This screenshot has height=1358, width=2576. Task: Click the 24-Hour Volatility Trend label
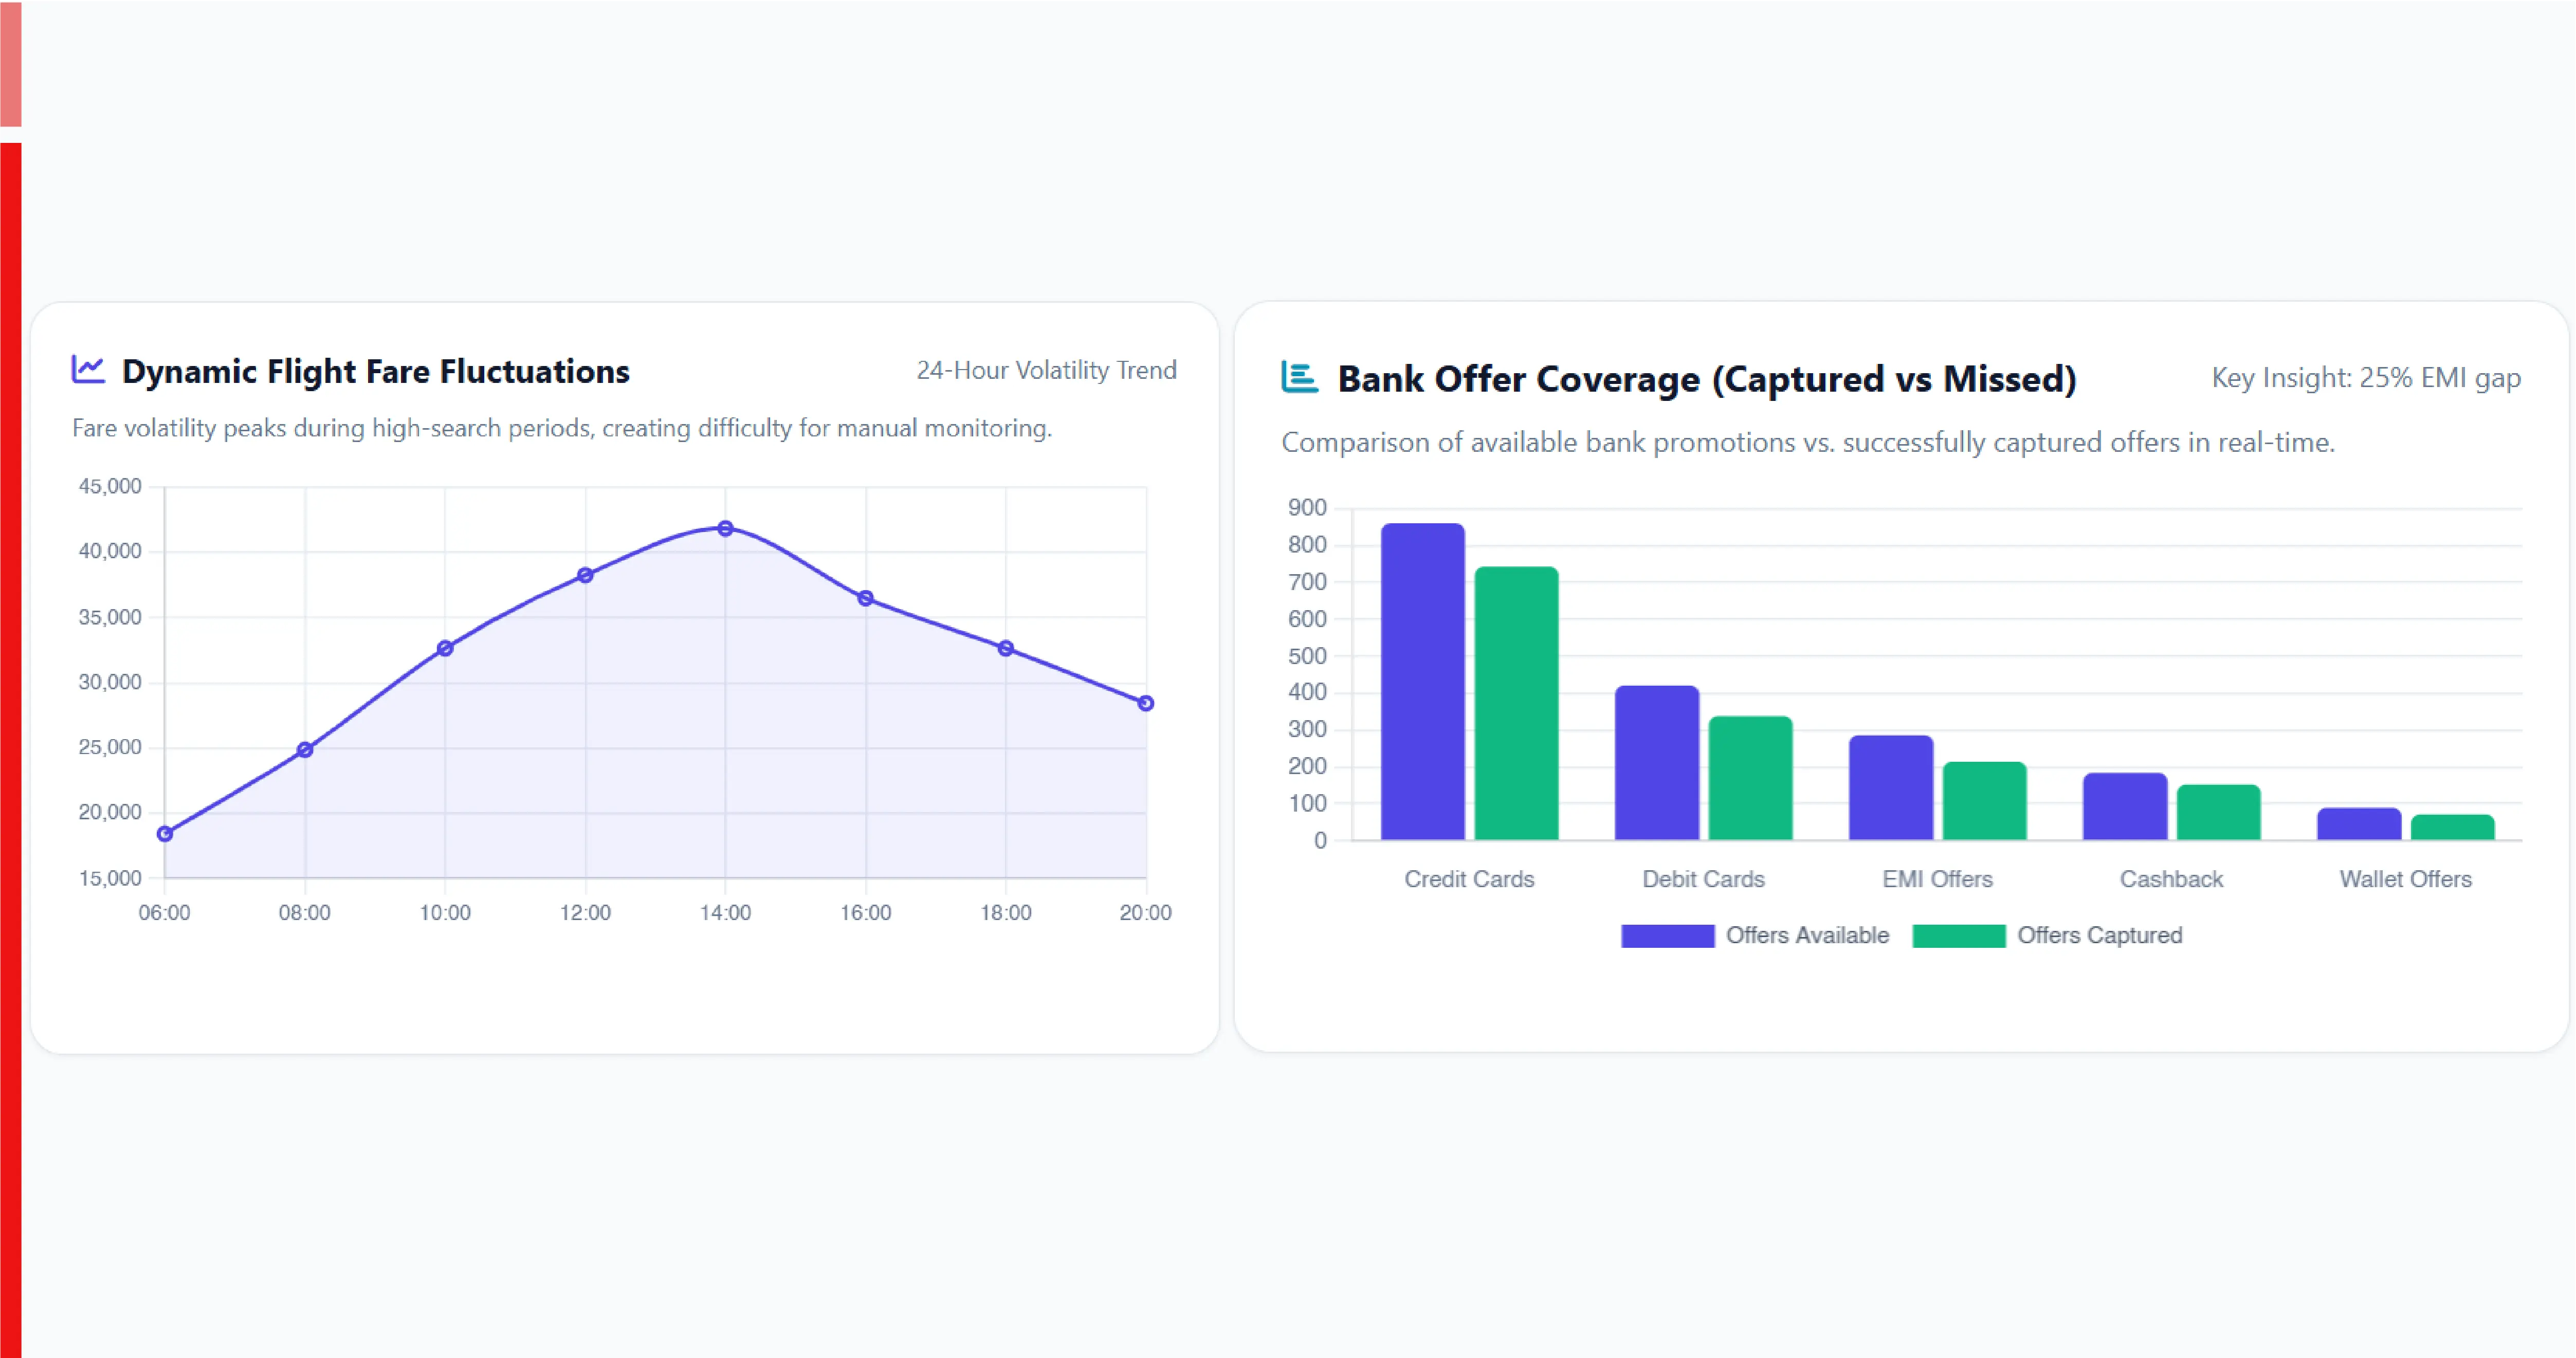1046,370
